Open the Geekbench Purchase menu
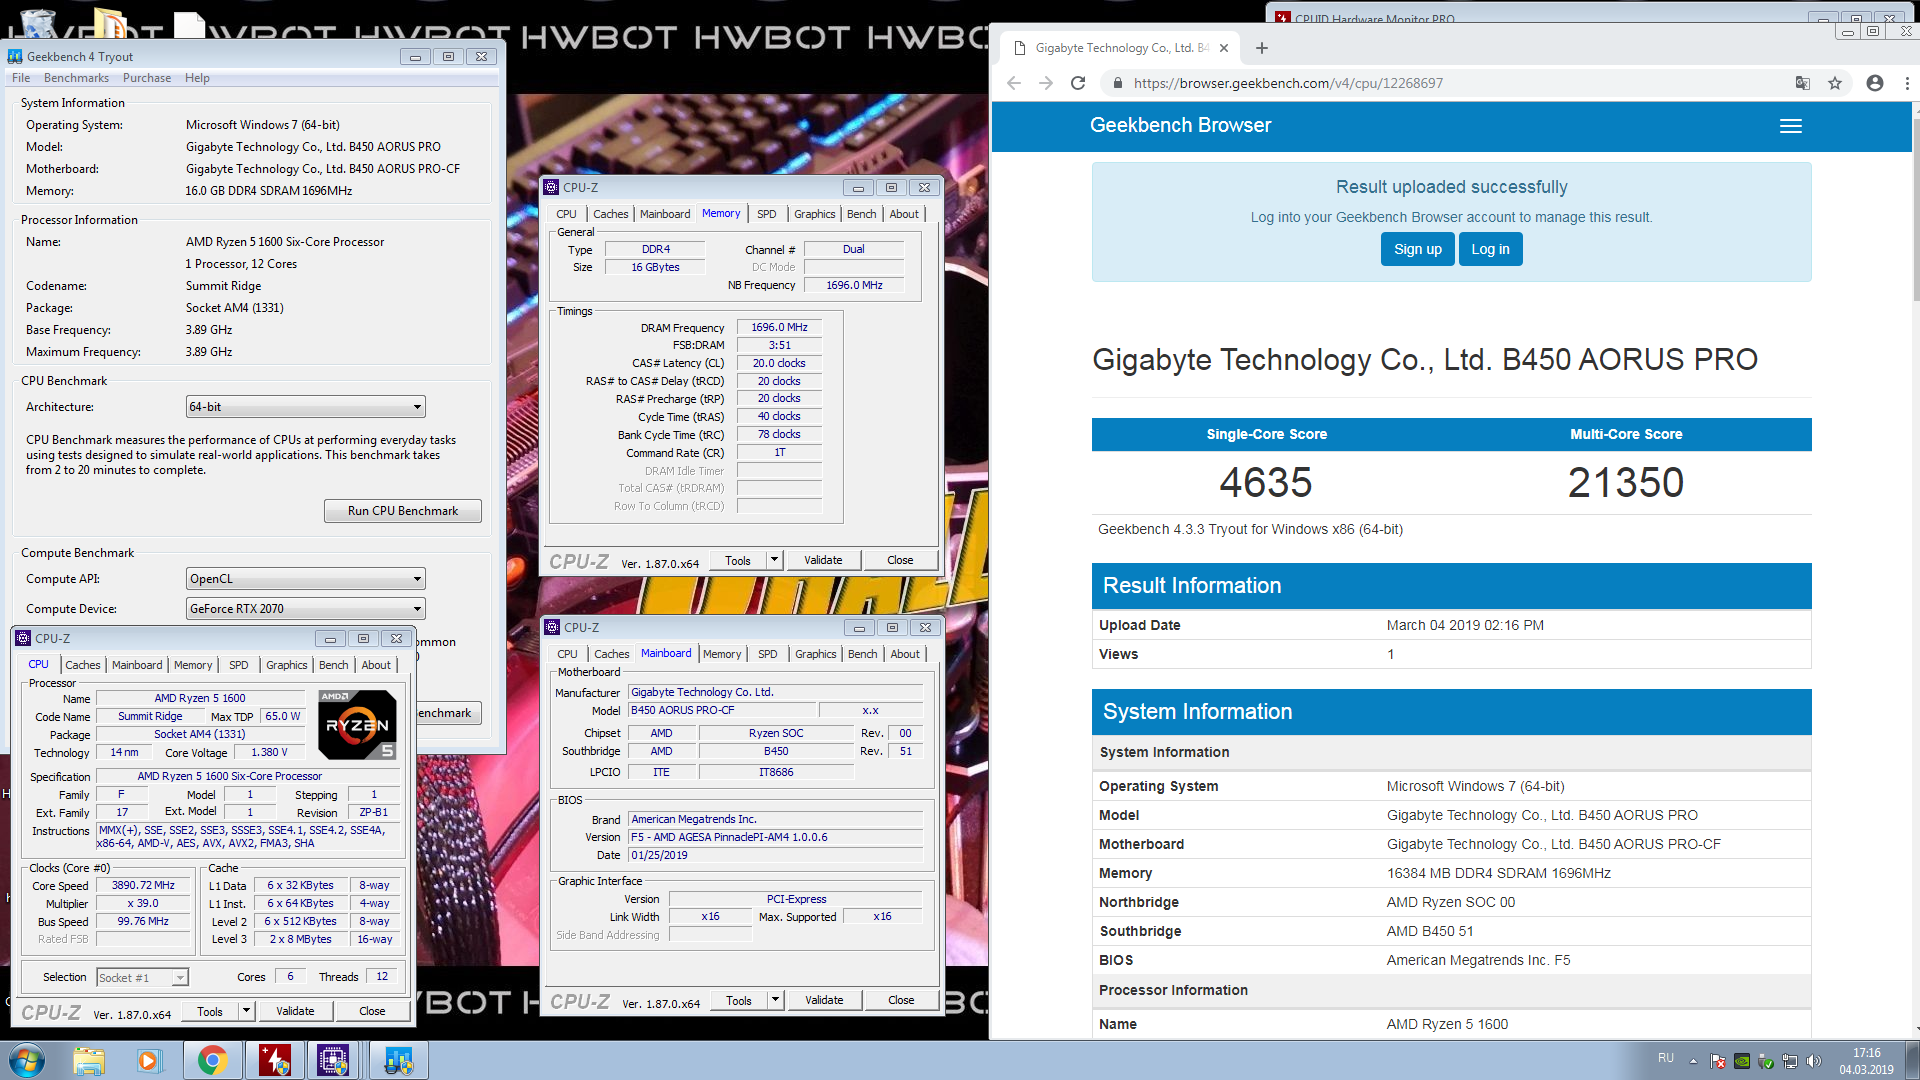This screenshot has height=1080, width=1920. click(x=147, y=78)
